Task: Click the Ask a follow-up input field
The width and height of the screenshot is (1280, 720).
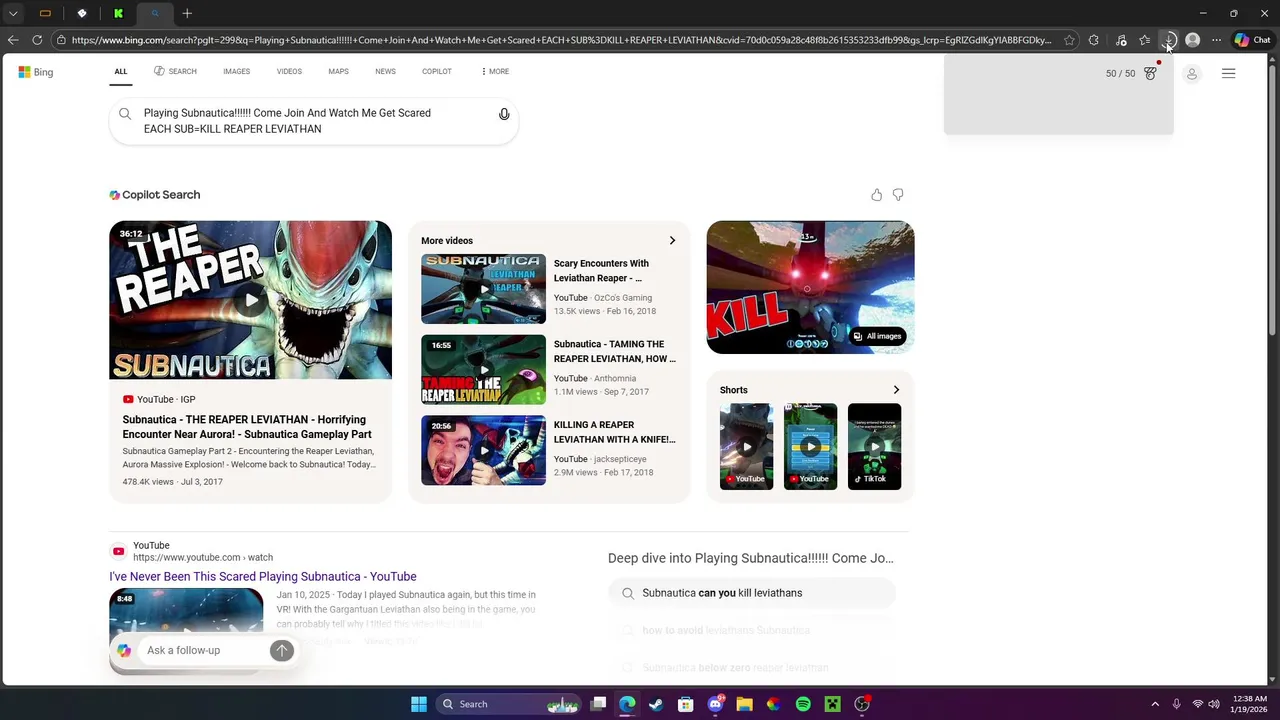Action: tap(205, 650)
